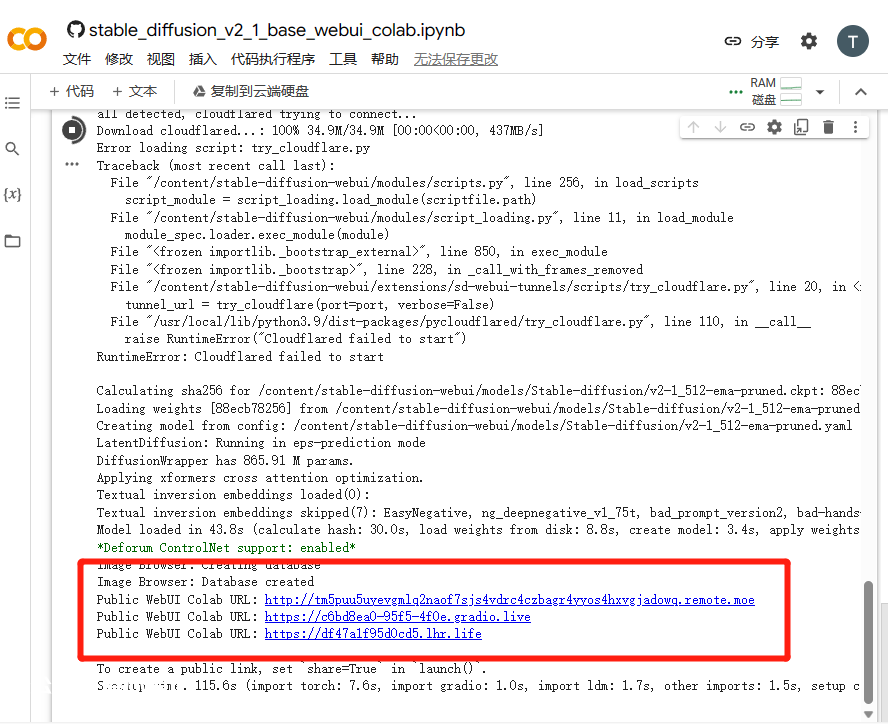Click 'Applying xformers cross attention optimization.' line
Viewport: 888px width, 724px height.
point(260,478)
